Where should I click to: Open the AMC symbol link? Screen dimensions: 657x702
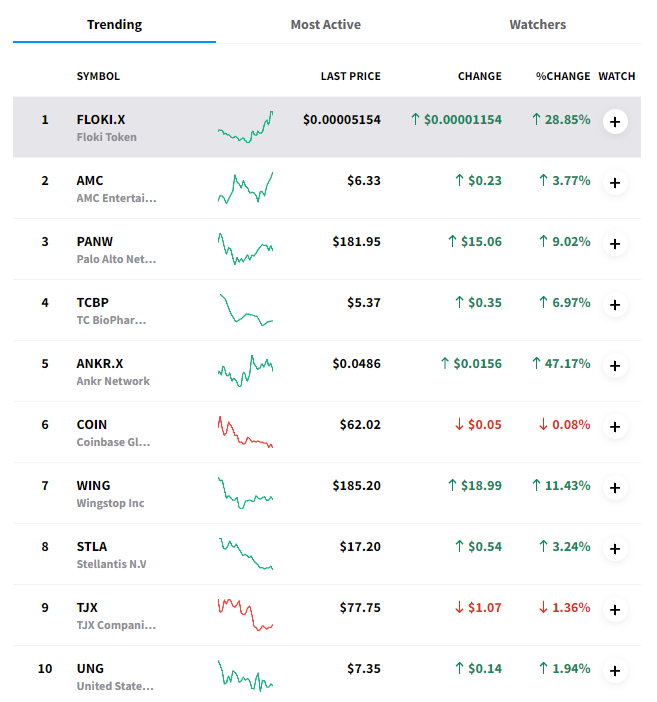90,180
